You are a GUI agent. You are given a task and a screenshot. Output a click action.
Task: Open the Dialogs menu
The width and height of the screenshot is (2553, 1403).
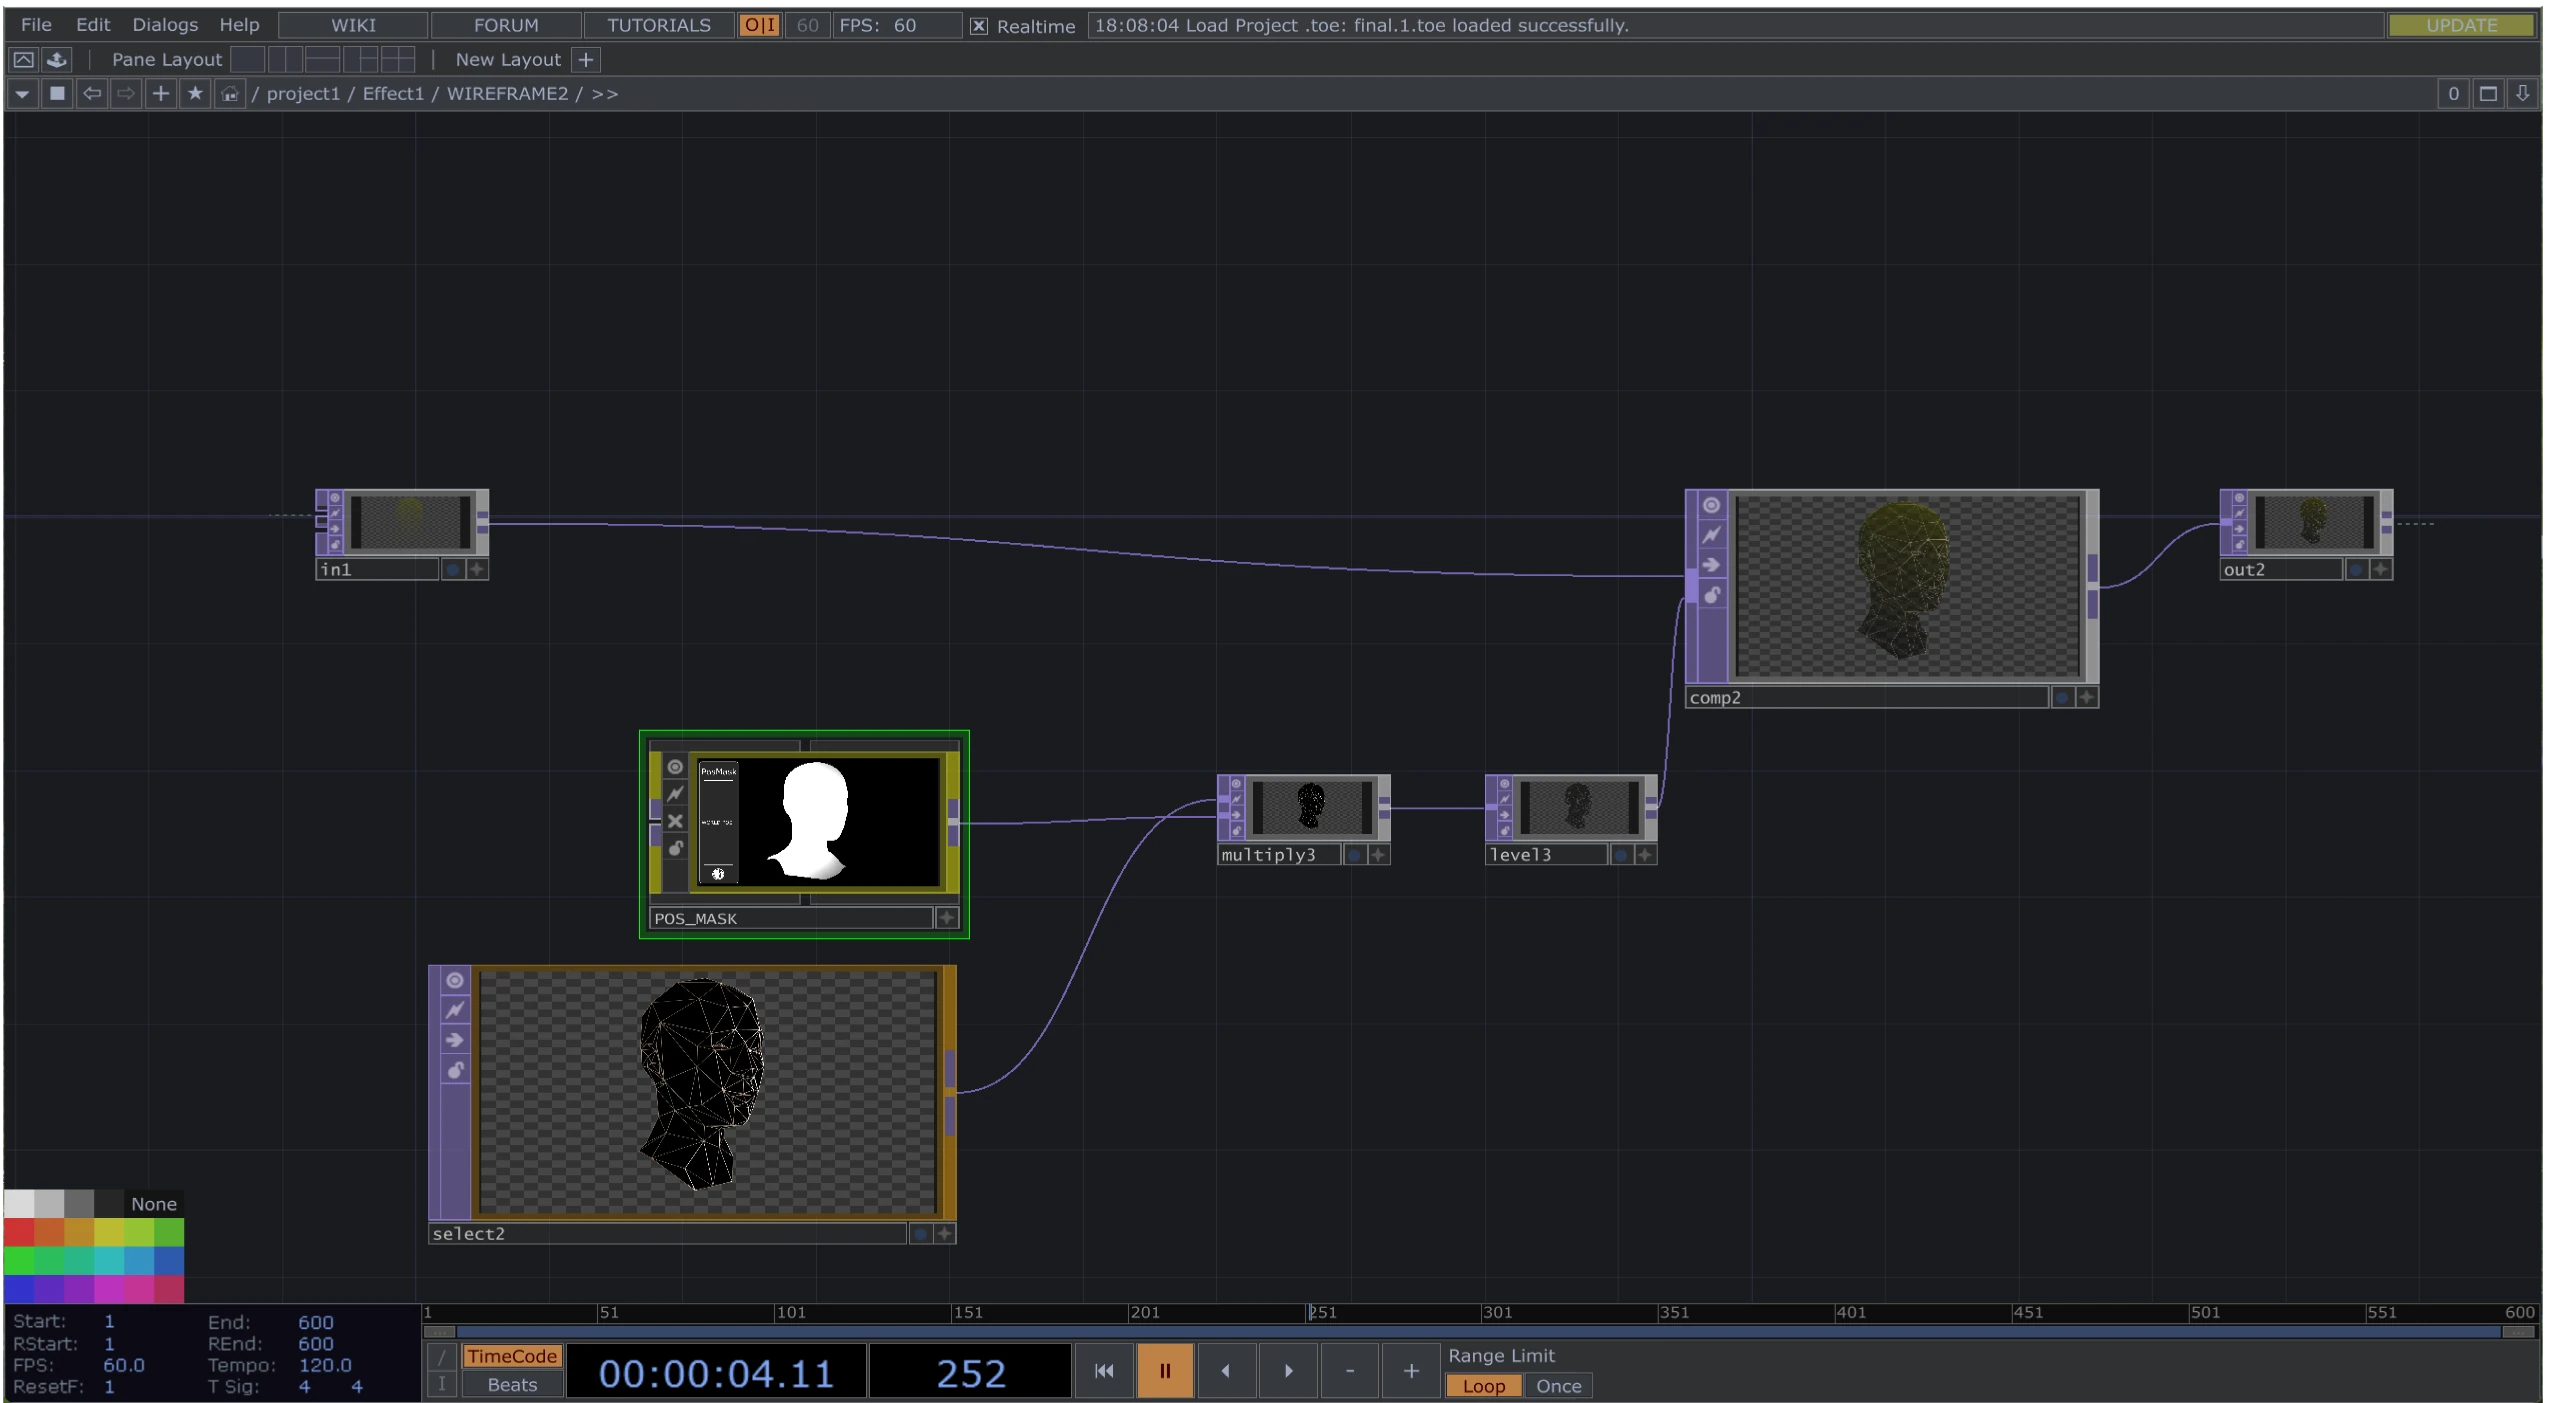[165, 25]
